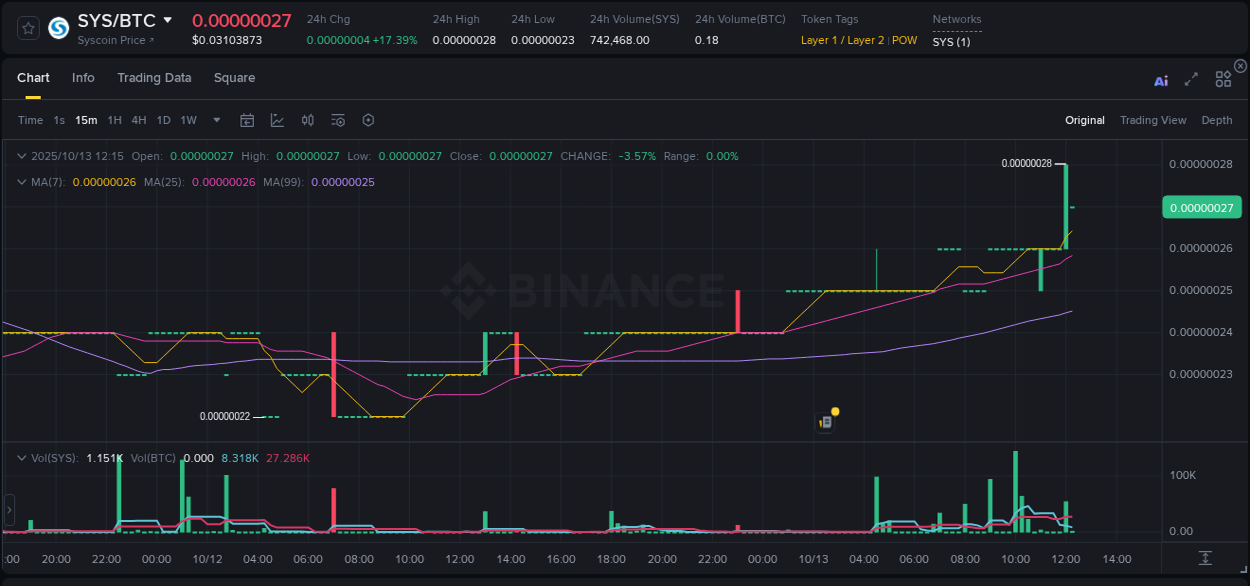Open the calendar date-range picker
The height and width of the screenshot is (586, 1250).
[x=247, y=120]
